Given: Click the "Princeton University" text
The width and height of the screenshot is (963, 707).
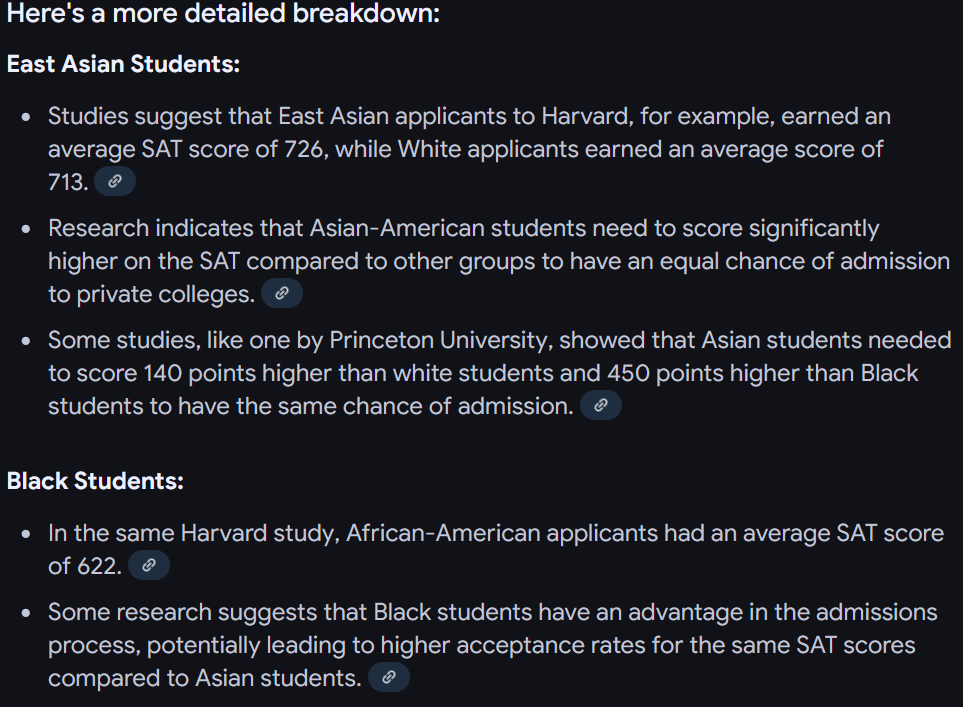Looking at the screenshot, I should tap(440, 340).
